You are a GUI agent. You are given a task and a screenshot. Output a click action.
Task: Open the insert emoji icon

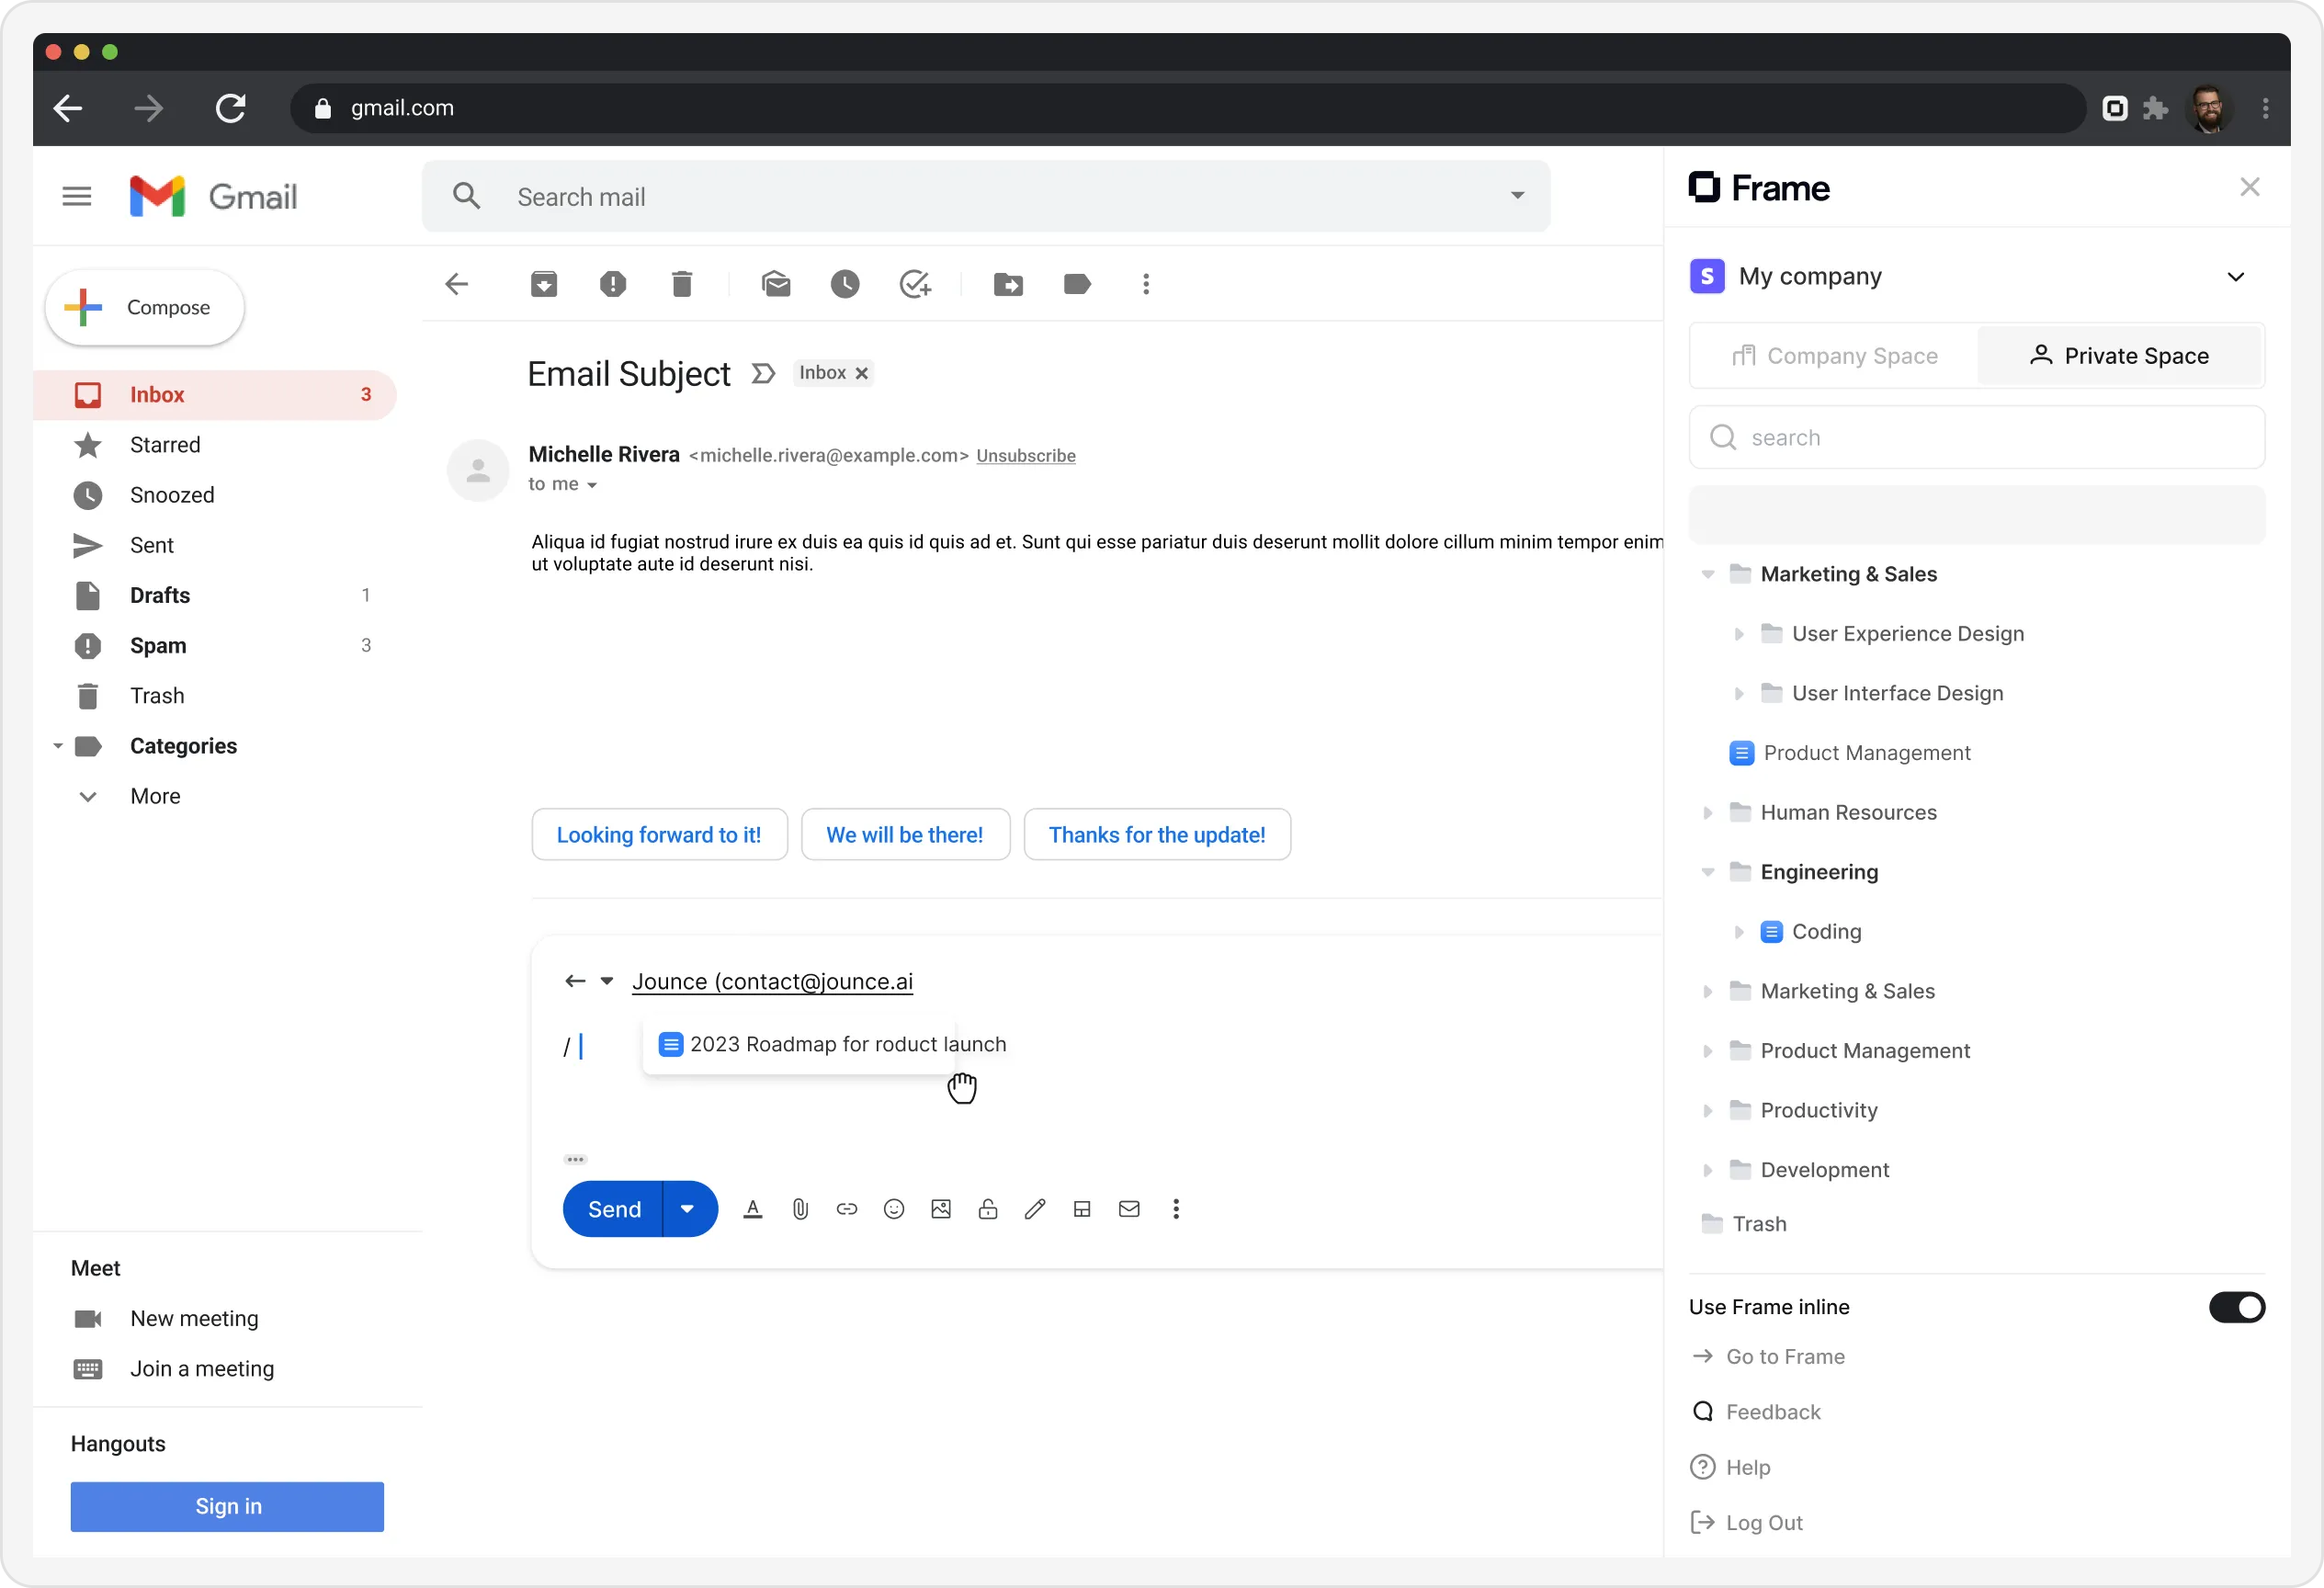pyautogui.click(x=894, y=1209)
